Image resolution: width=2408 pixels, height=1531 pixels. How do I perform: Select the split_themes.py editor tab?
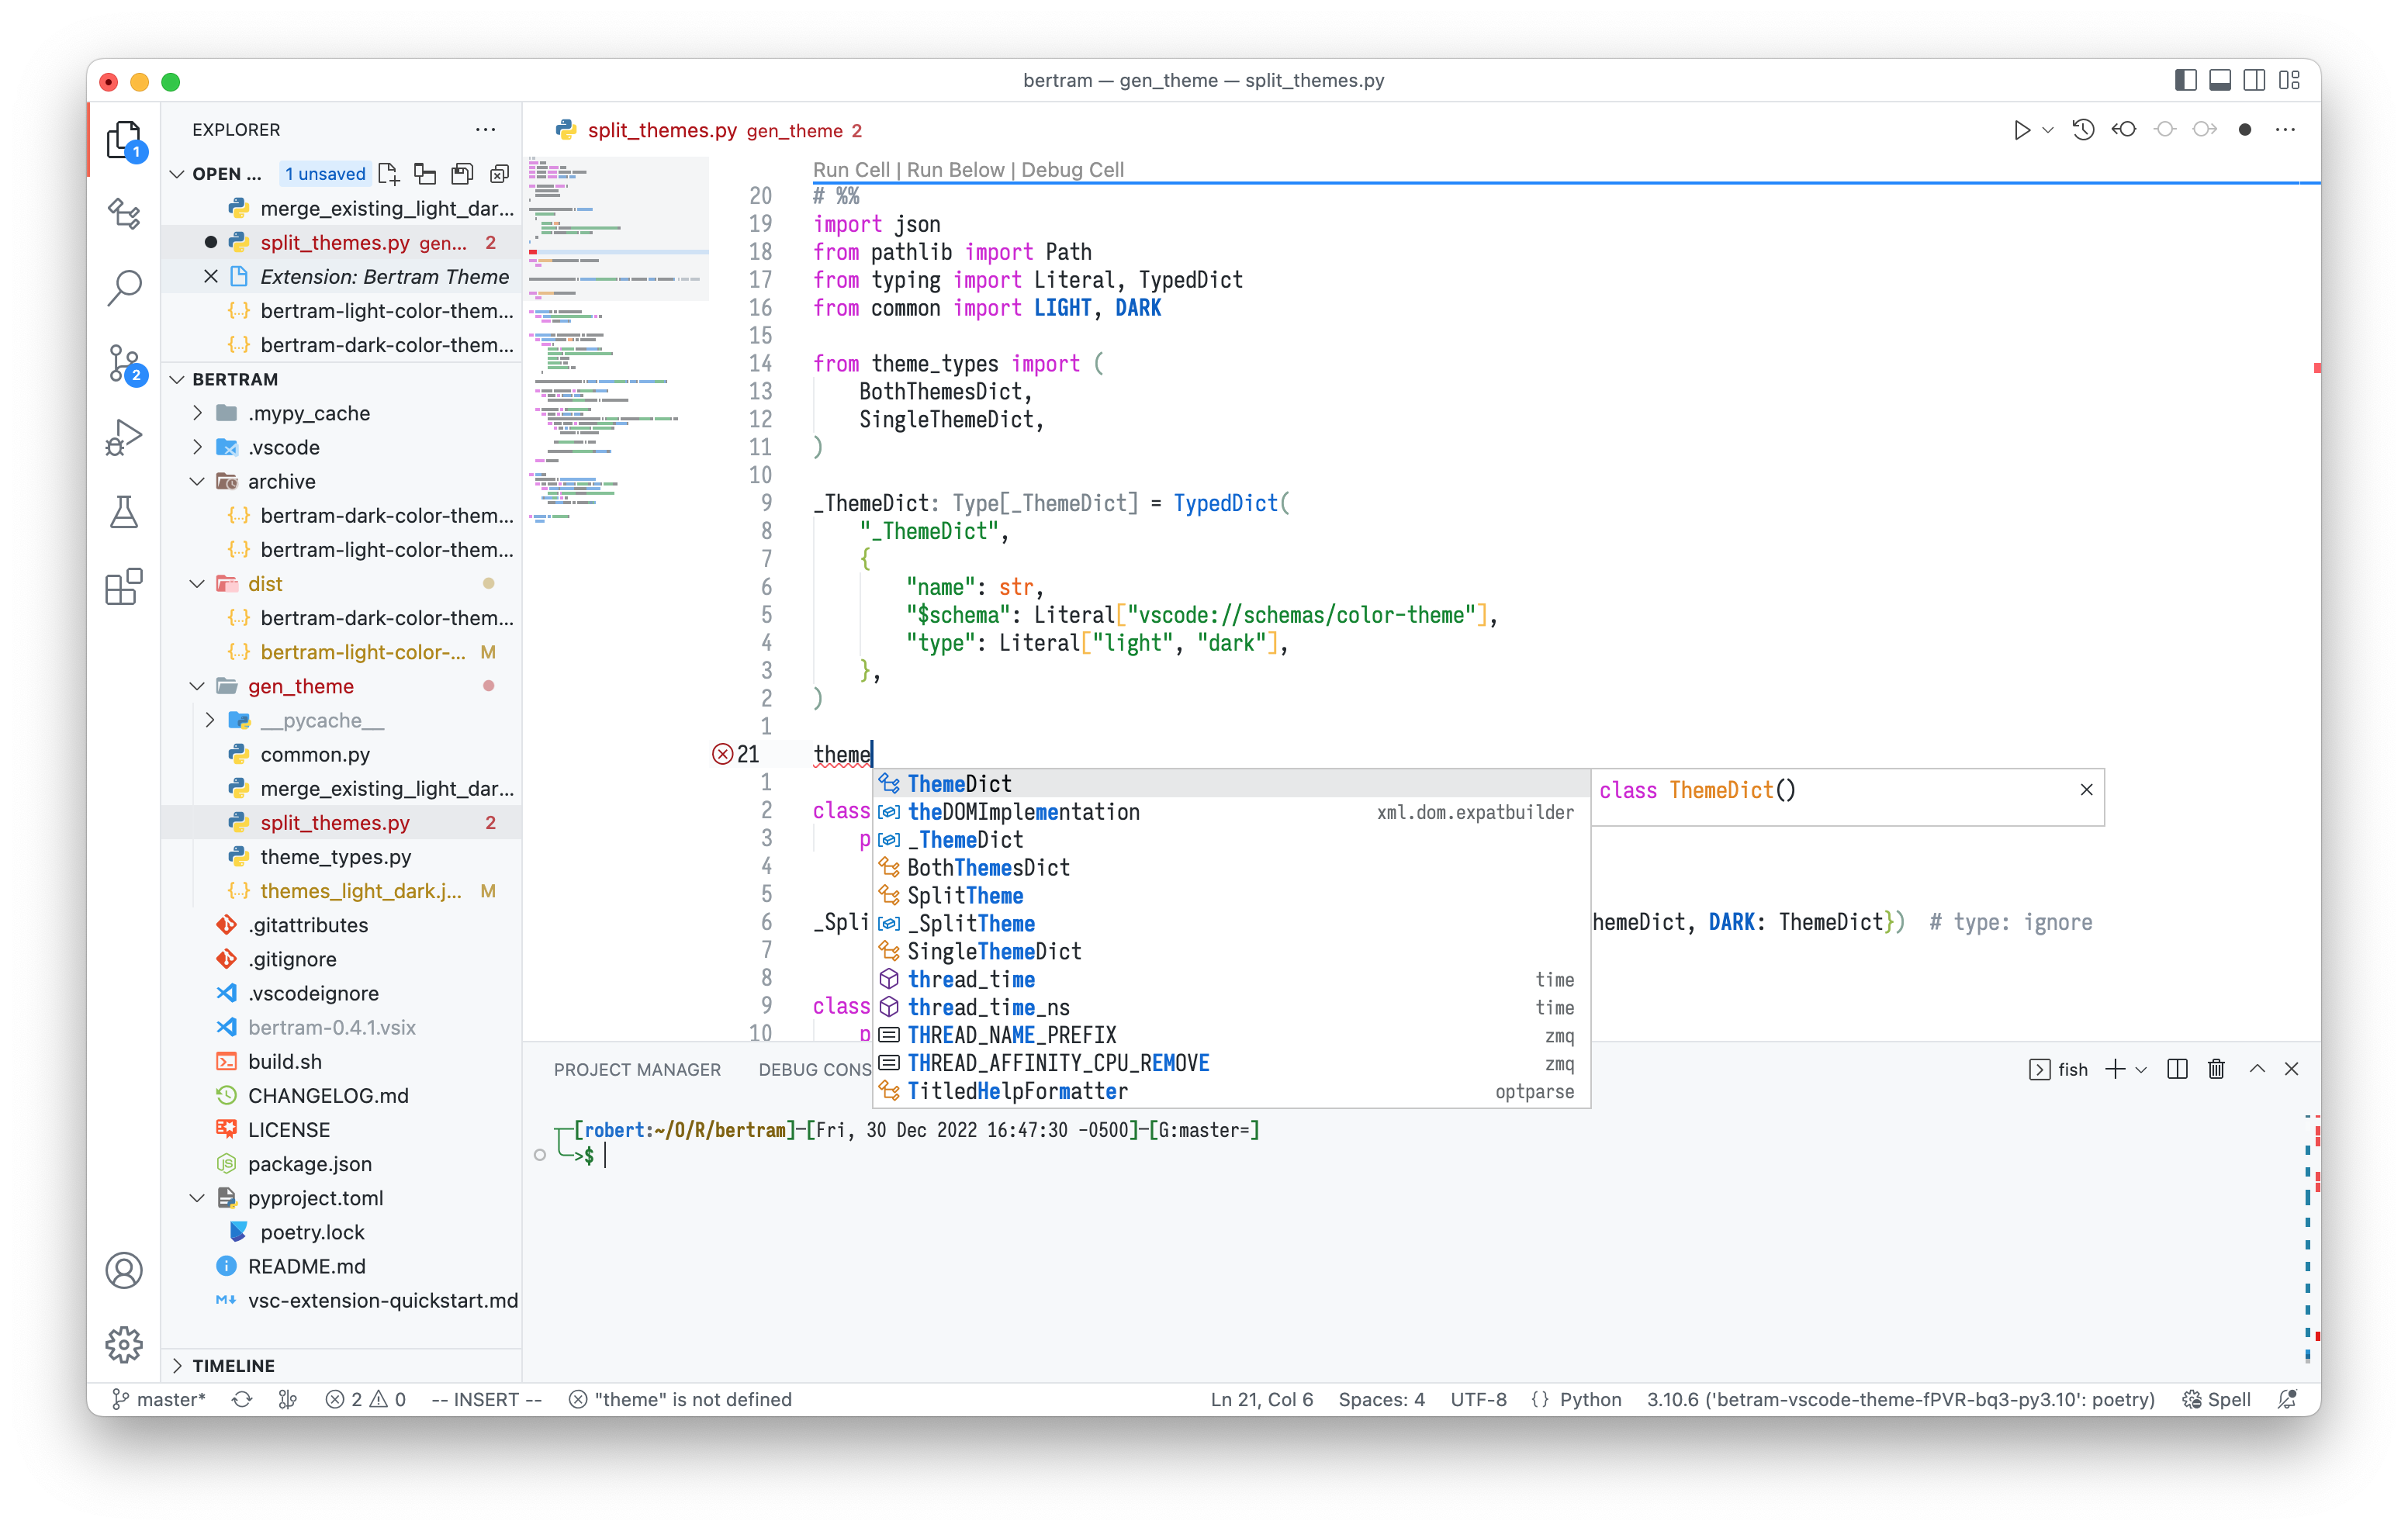662,130
